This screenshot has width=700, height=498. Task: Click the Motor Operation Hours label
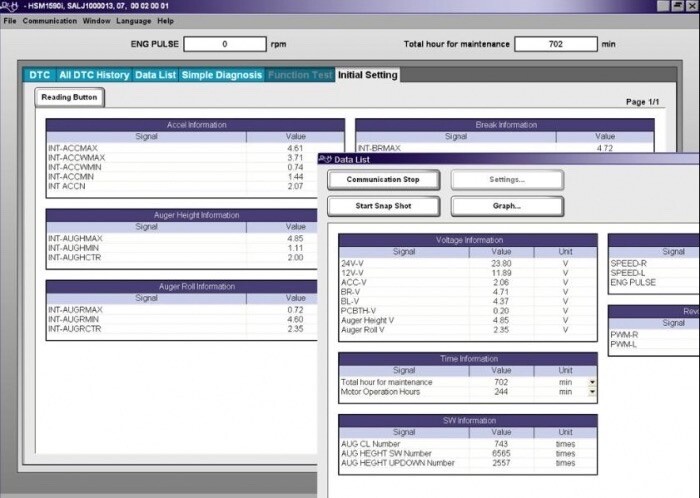coord(380,392)
